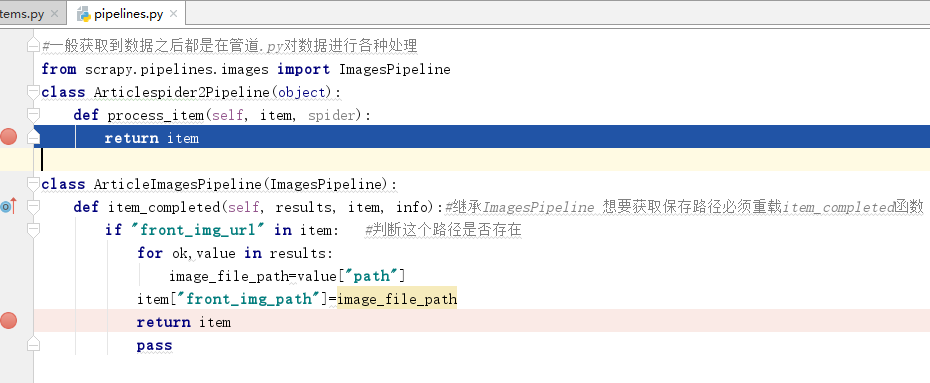Screen dimensions: 930x383
Task: Click the pass statement
Action: [x=154, y=345]
